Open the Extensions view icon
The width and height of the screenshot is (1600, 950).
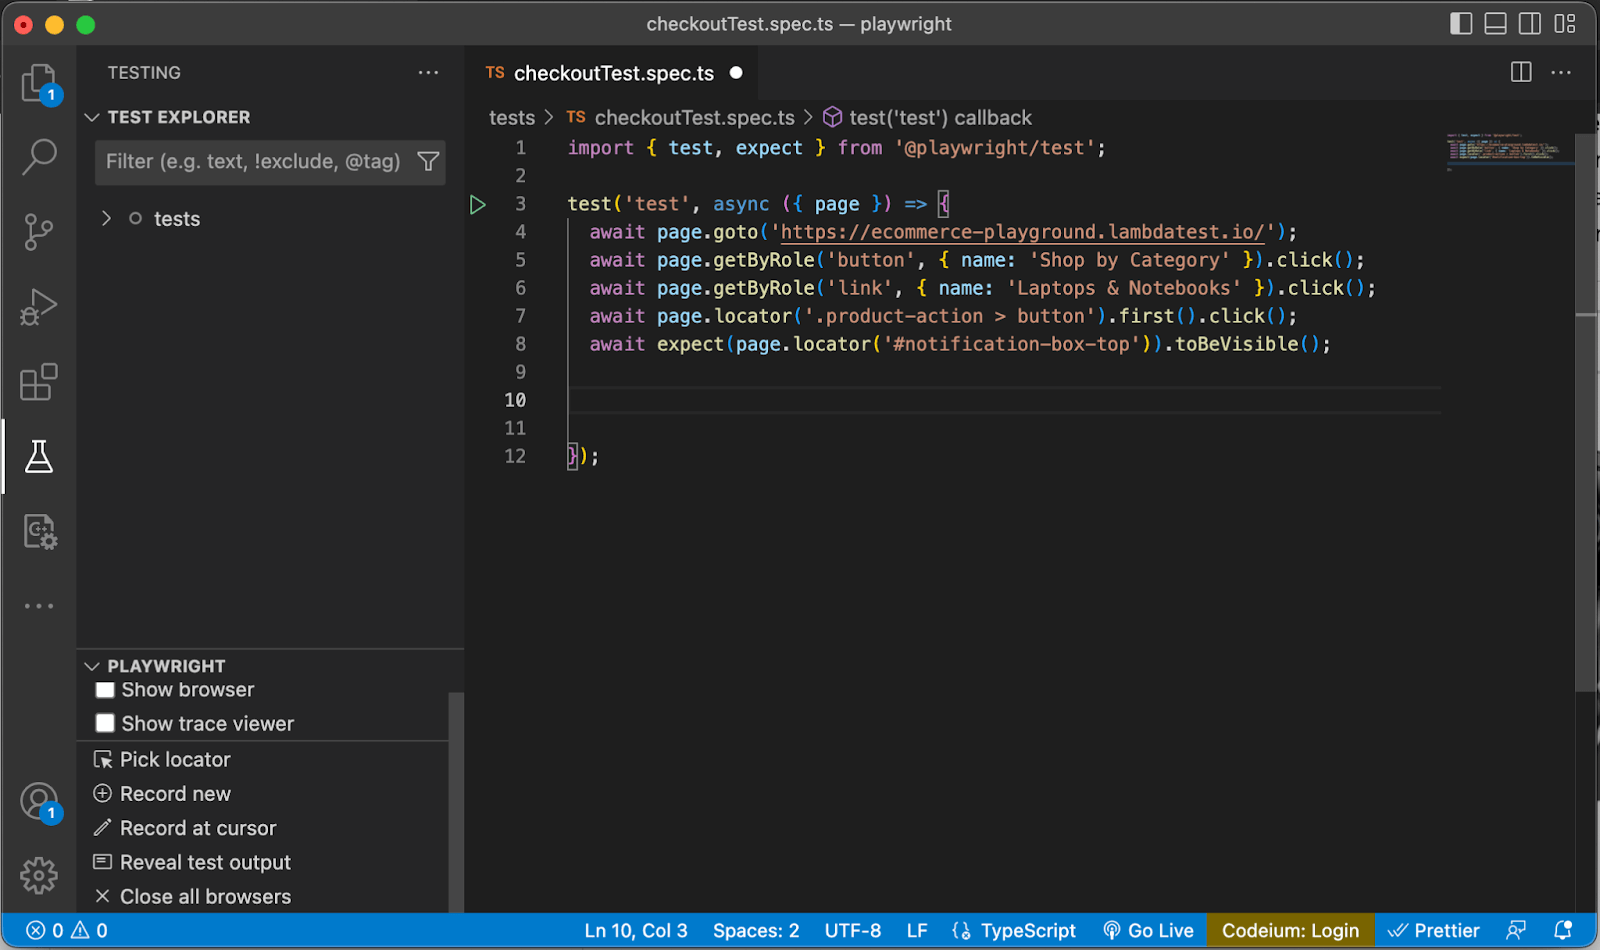point(39,382)
